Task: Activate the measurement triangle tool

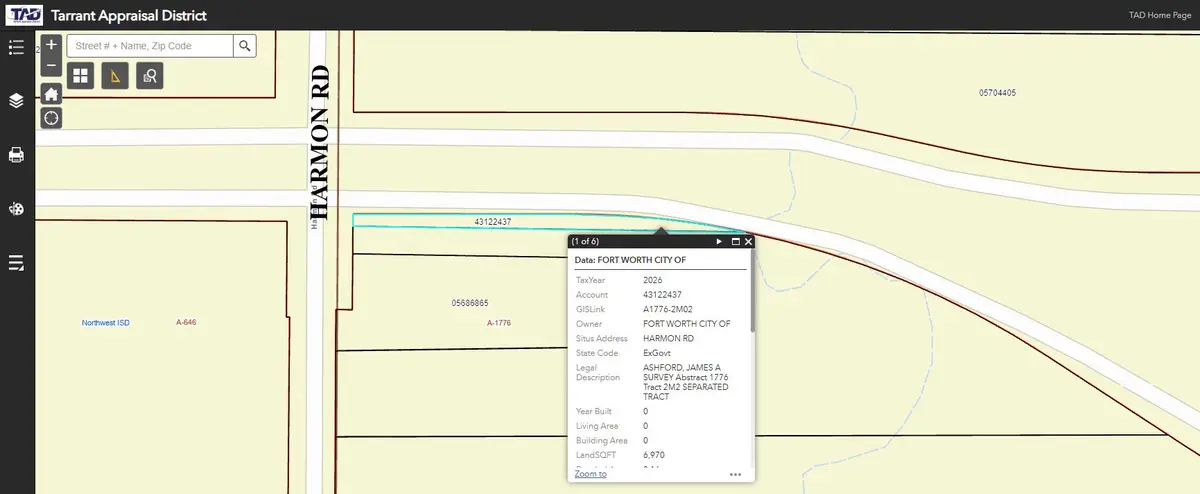Action: click(x=115, y=76)
